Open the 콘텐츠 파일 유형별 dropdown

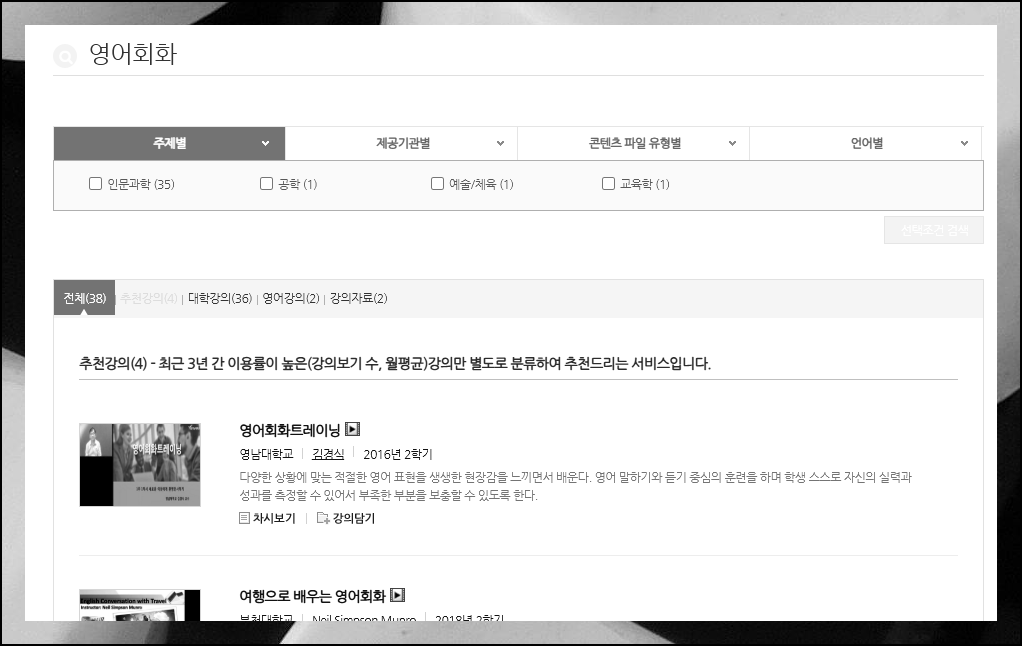[634, 143]
